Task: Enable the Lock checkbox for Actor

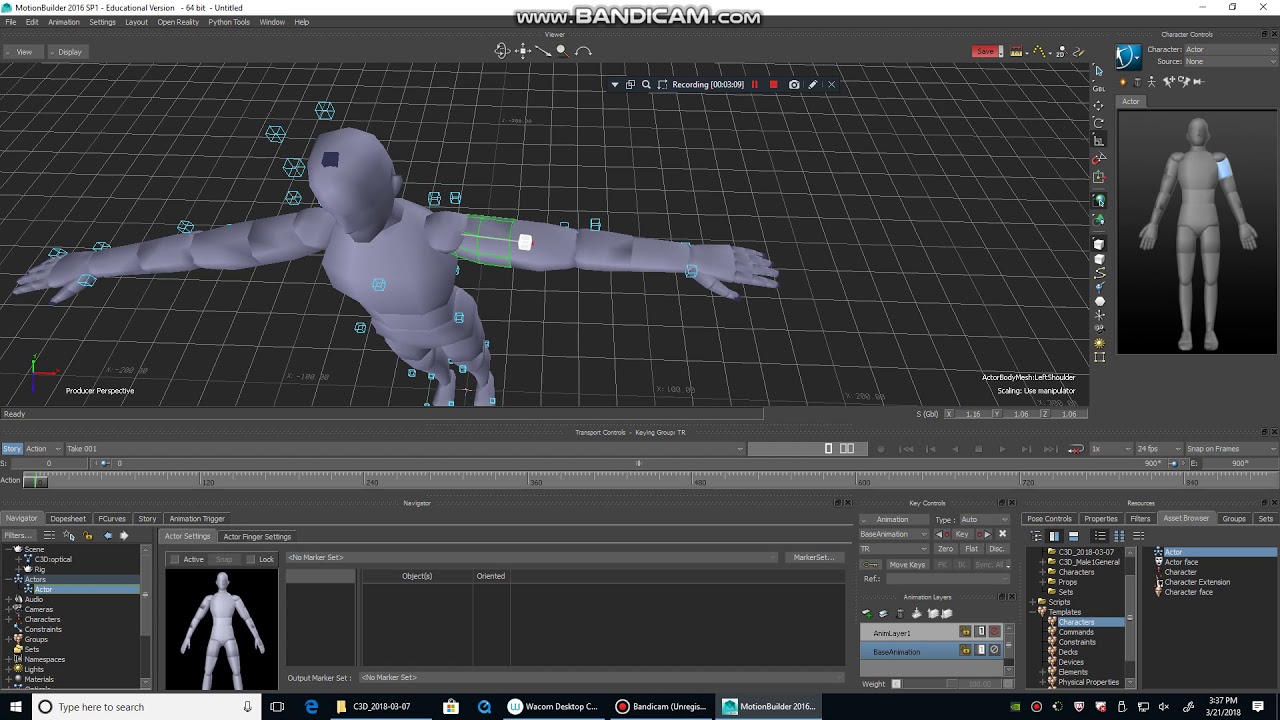Action: click(x=251, y=559)
